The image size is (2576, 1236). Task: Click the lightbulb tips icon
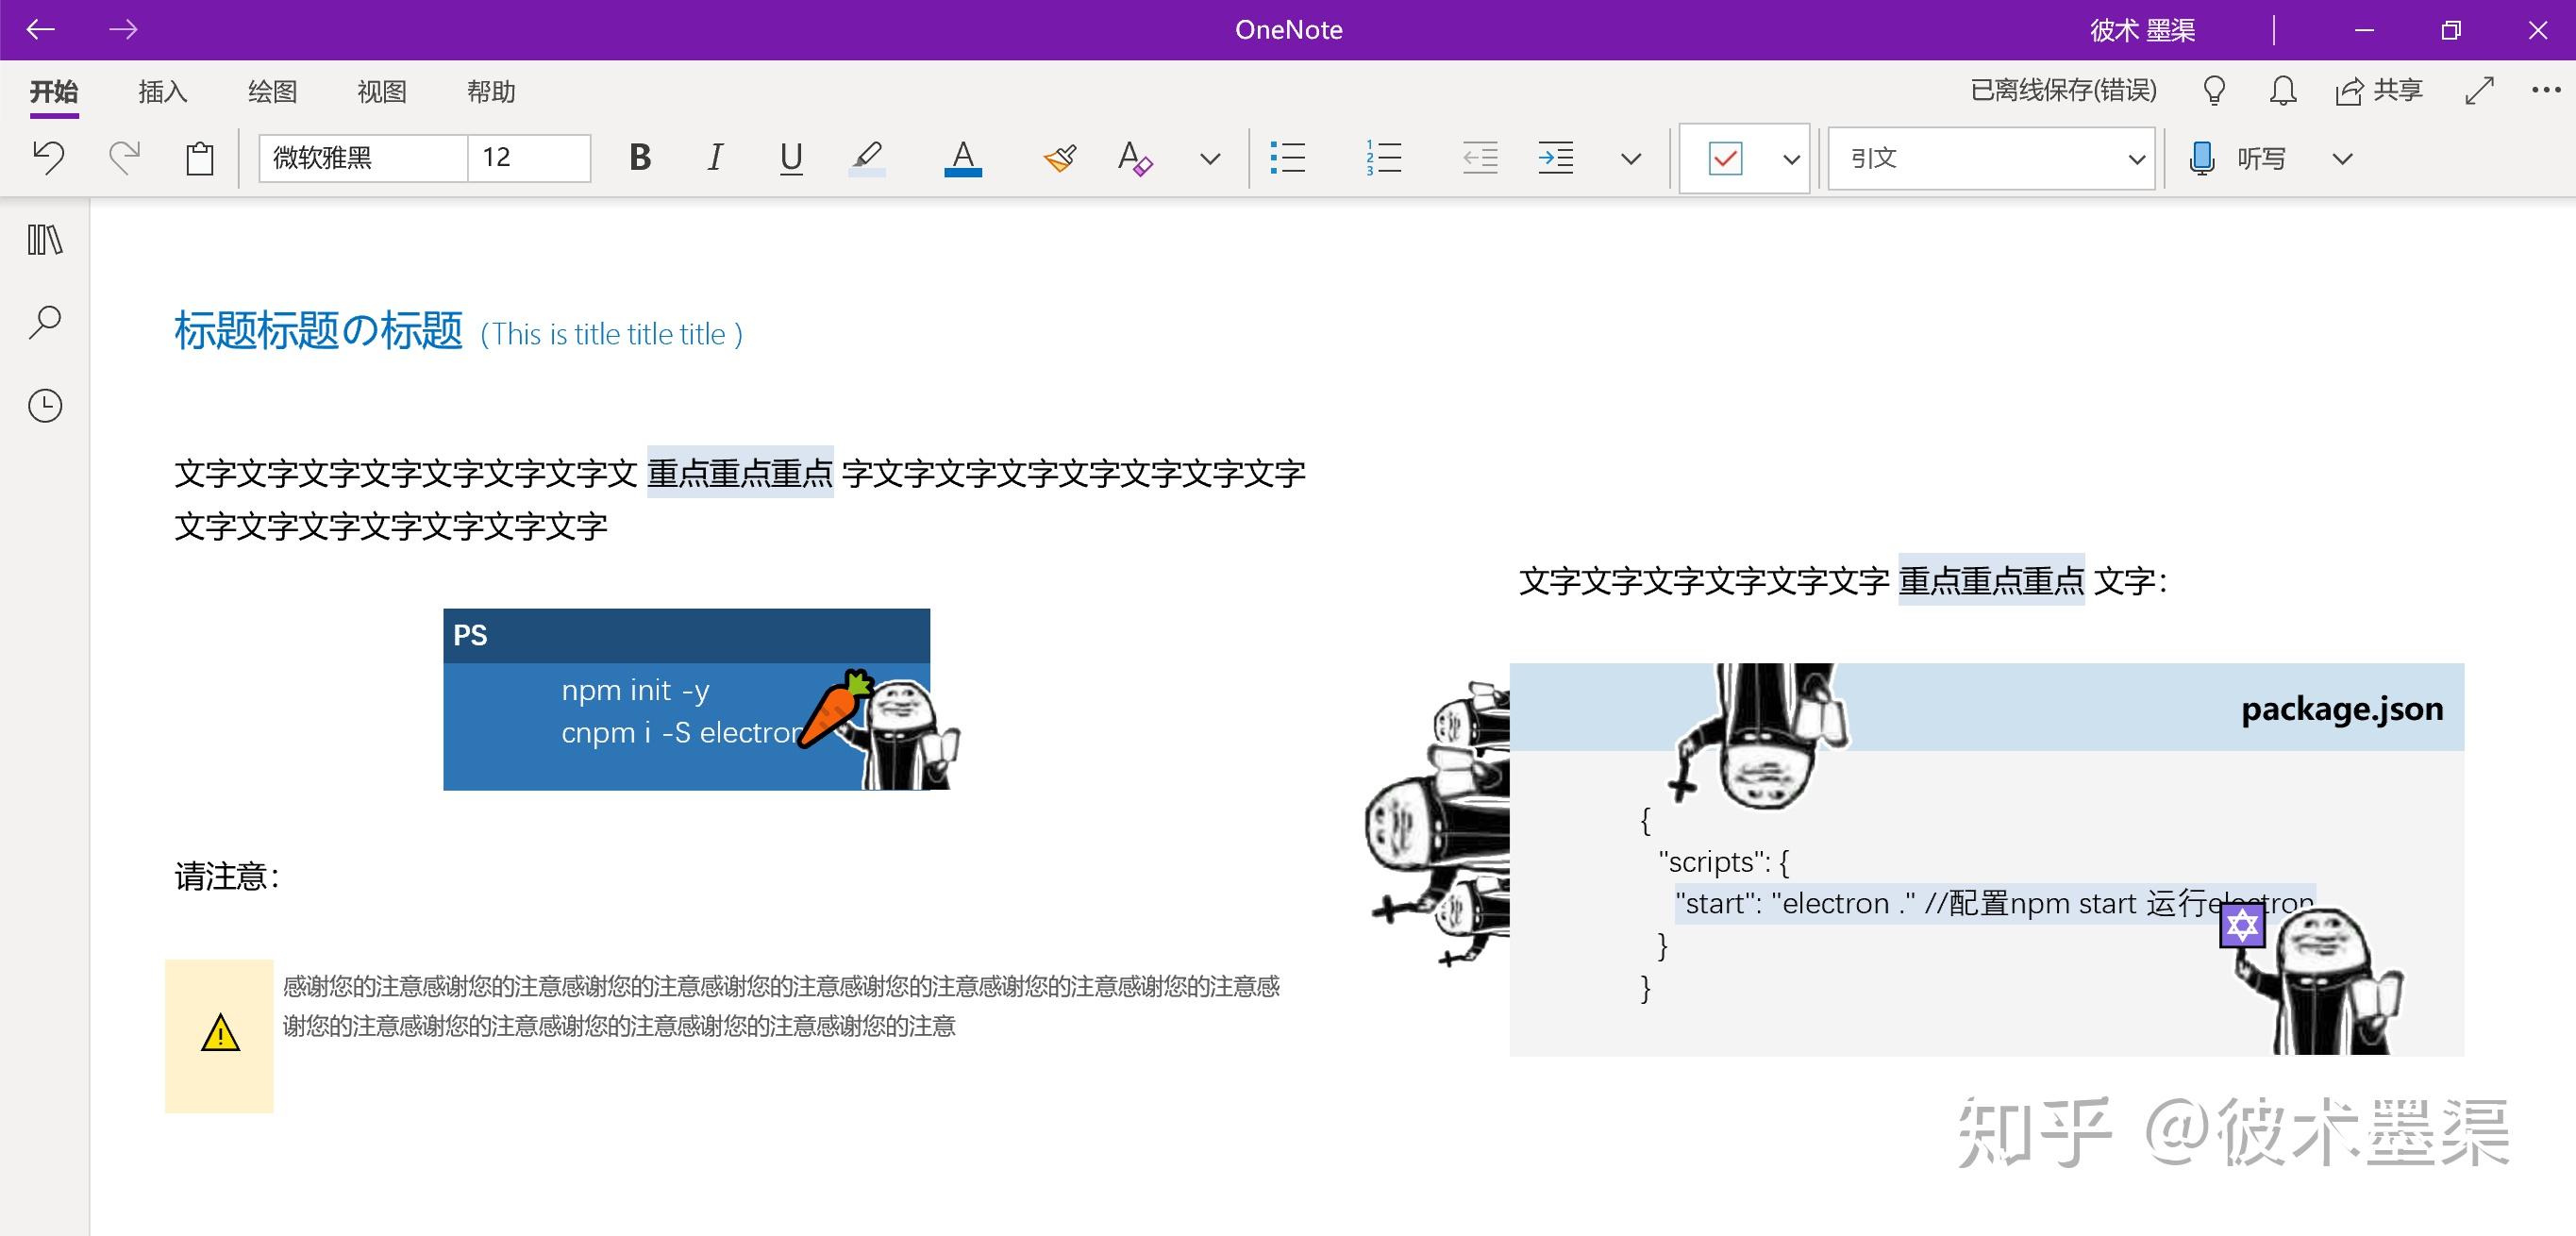click(x=2214, y=91)
